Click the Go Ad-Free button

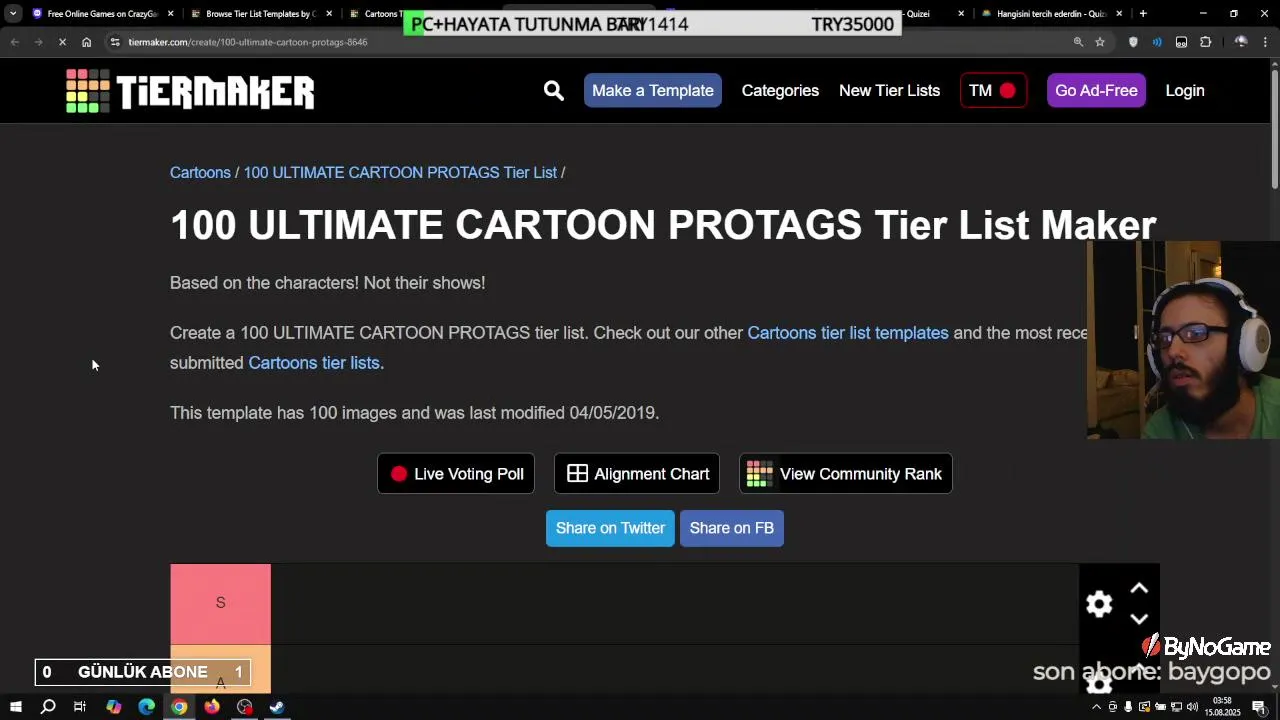pos(1096,91)
